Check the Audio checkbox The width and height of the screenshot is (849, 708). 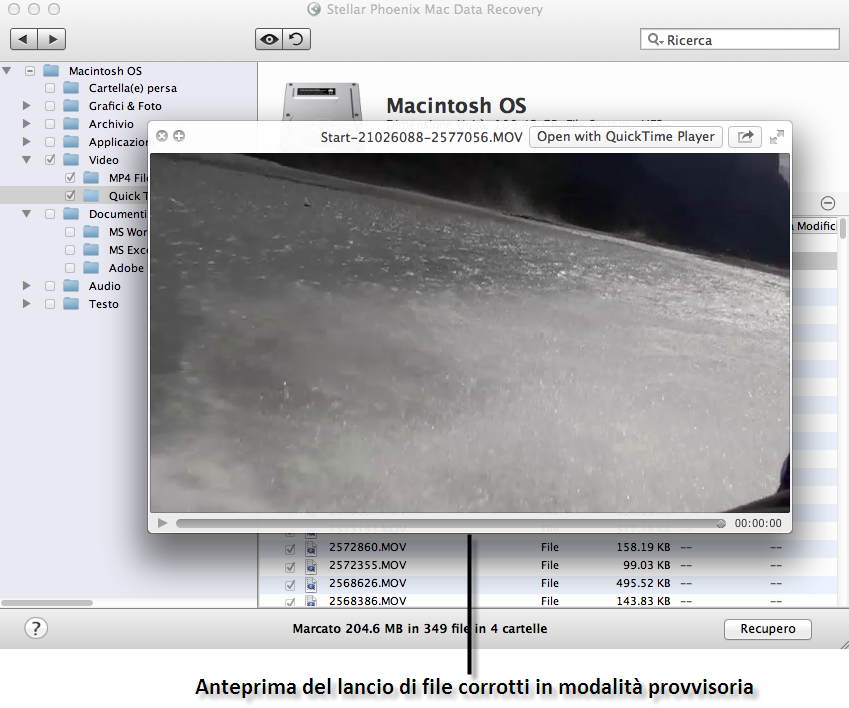pyautogui.click(x=50, y=286)
